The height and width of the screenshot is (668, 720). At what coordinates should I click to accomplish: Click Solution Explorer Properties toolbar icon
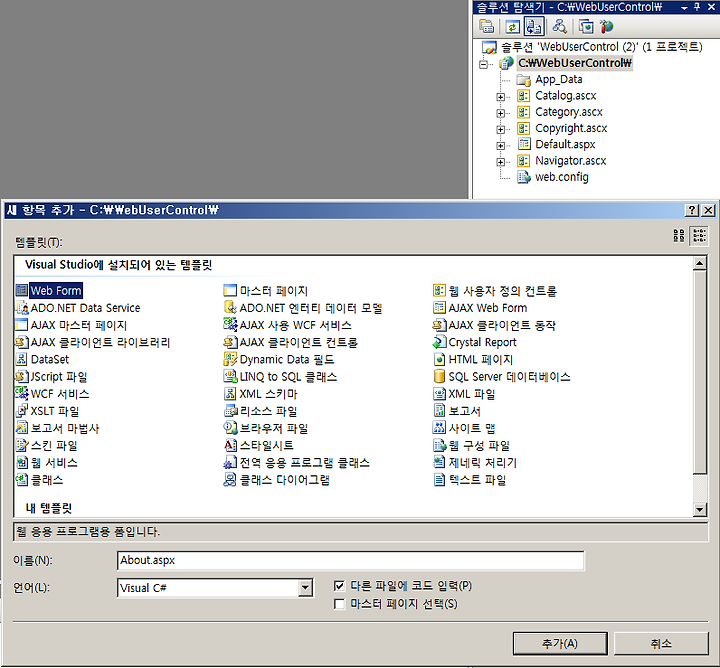487,27
